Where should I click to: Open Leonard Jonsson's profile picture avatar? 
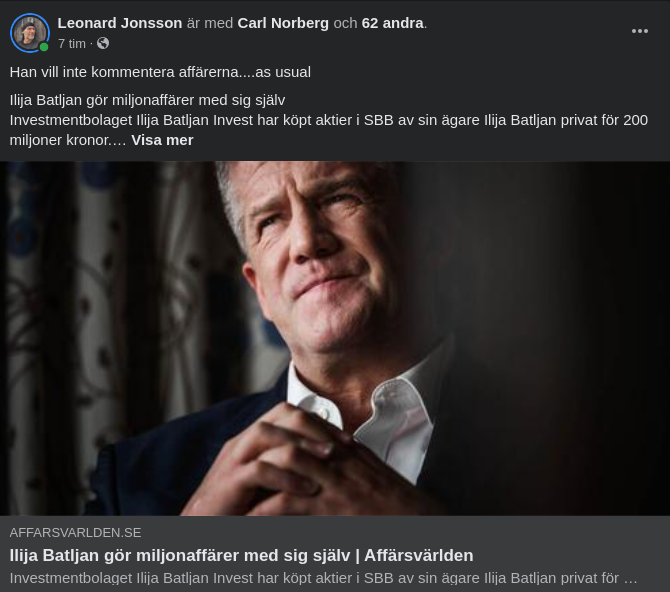(30, 33)
